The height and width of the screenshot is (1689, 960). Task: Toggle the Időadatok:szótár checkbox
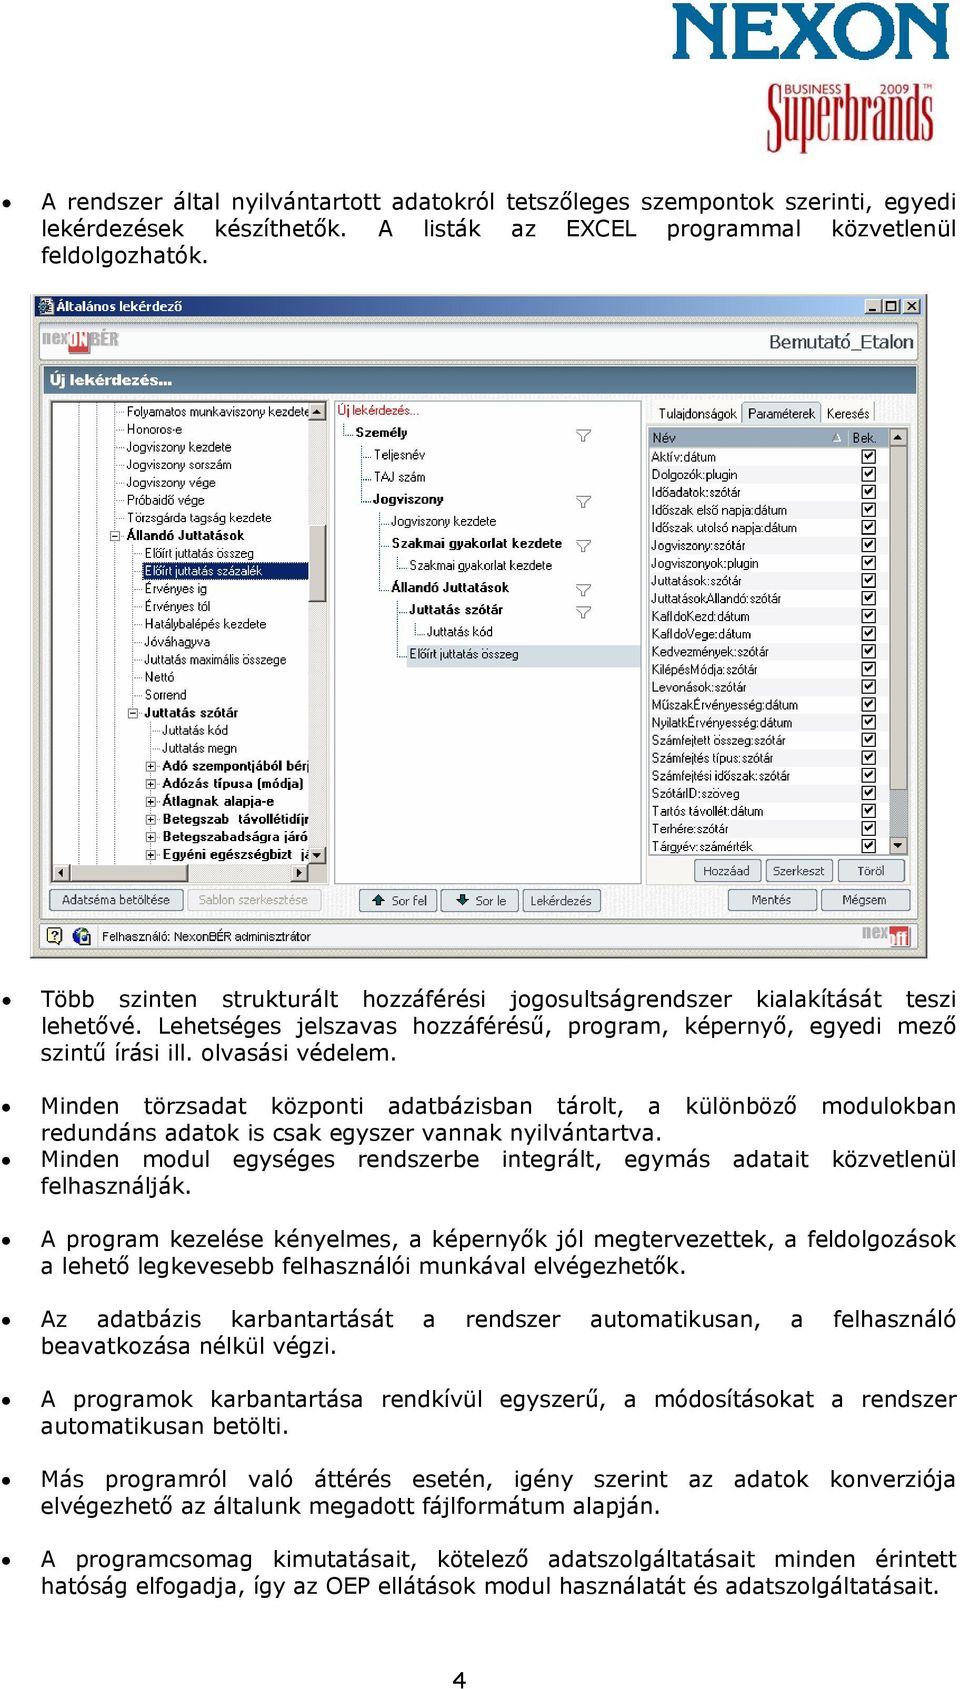pyautogui.click(x=868, y=492)
